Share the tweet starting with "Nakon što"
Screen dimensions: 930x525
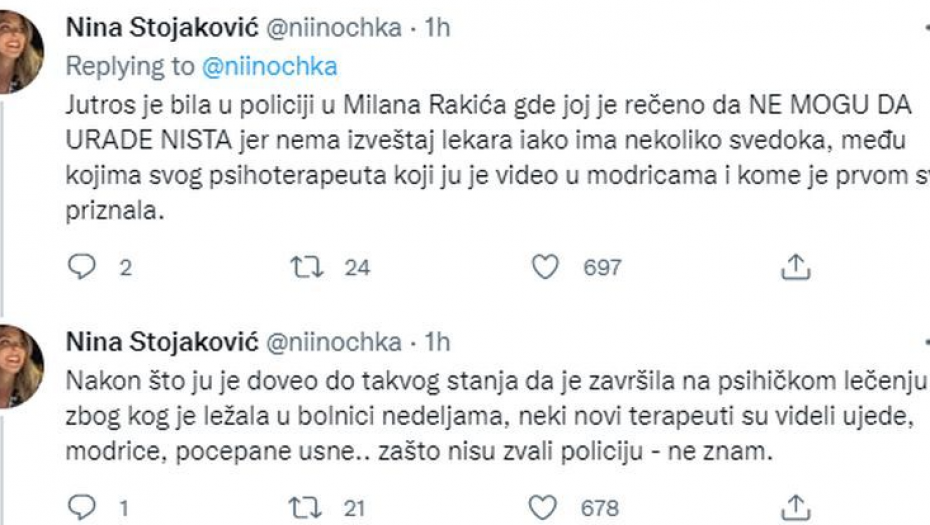click(793, 507)
